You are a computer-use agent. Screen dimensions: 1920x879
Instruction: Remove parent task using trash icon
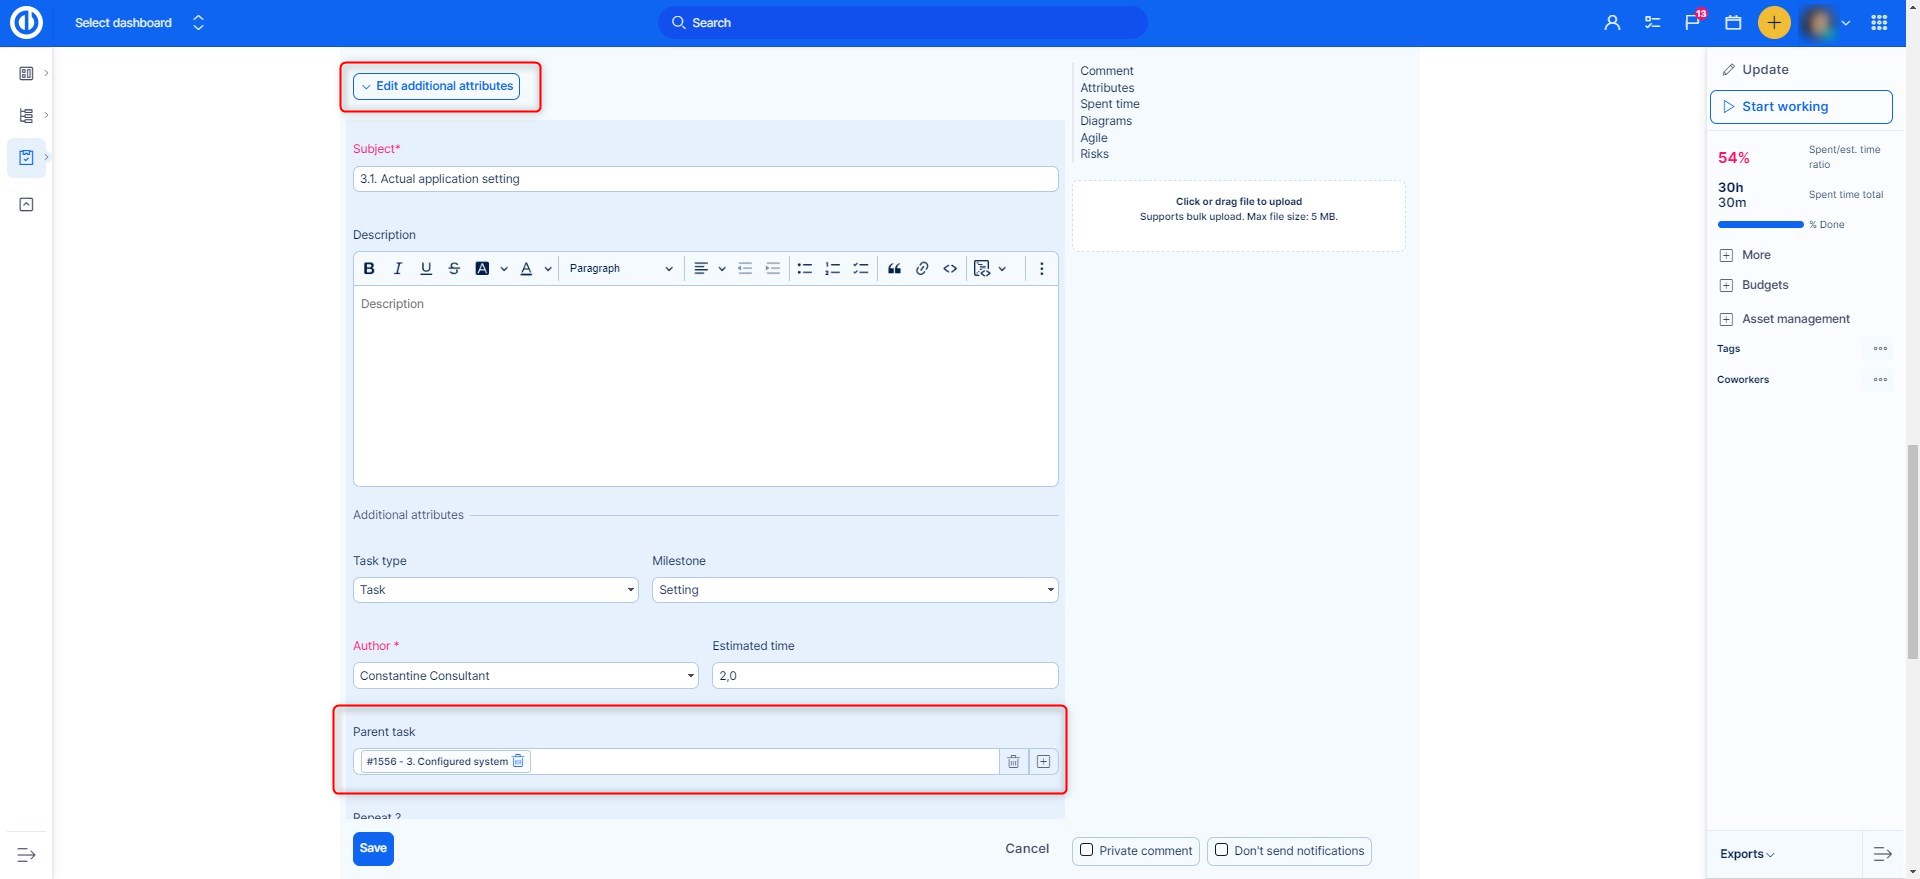(x=1013, y=762)
